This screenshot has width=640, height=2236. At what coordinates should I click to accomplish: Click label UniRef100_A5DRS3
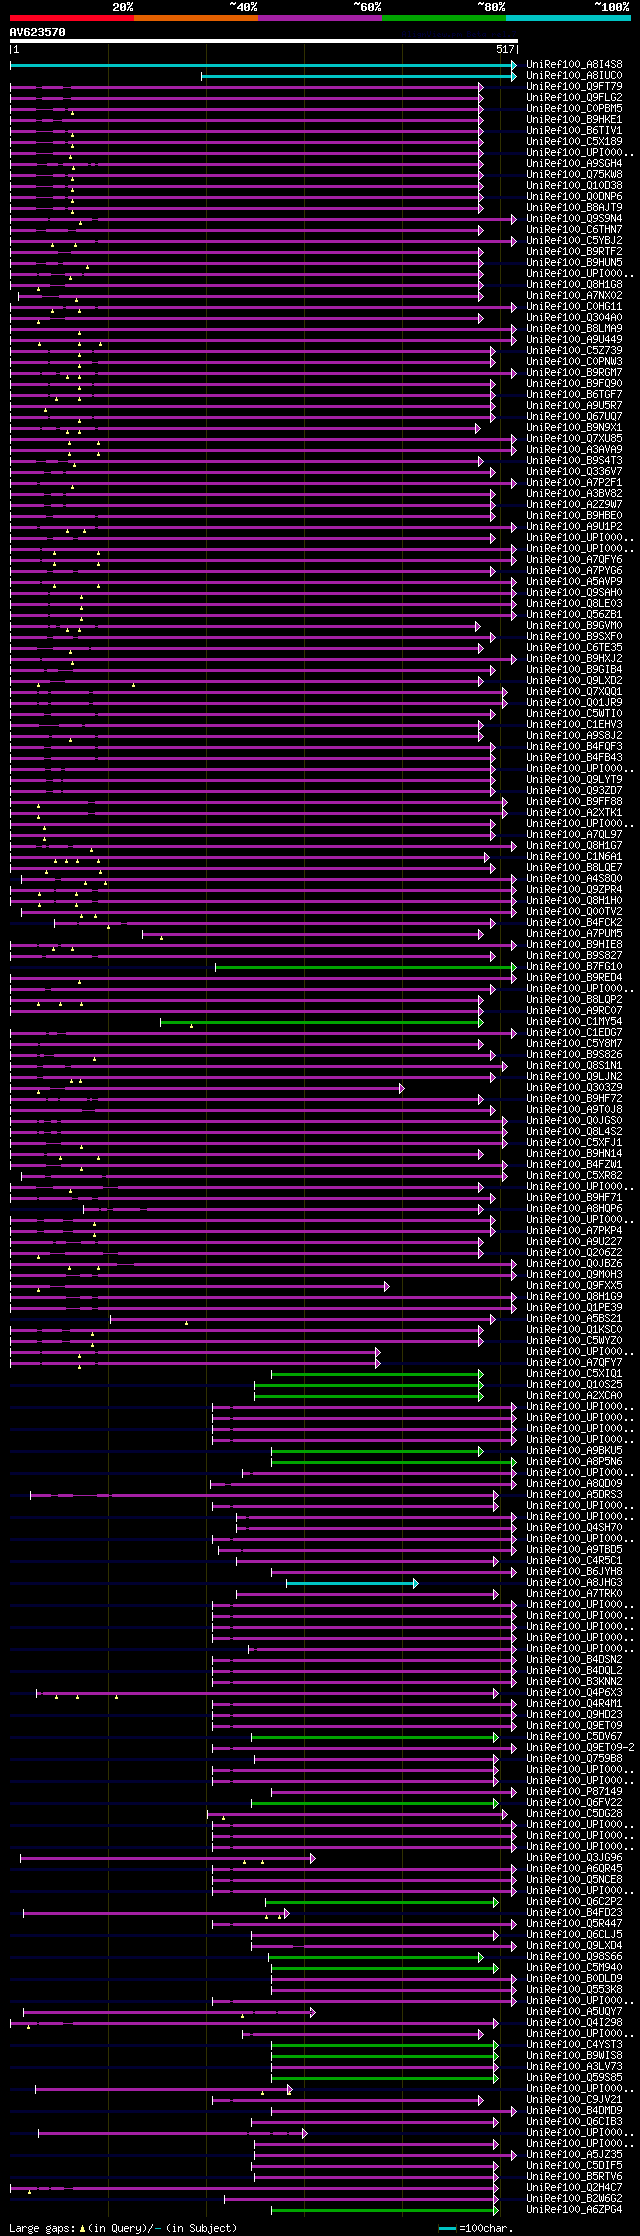point(574,1495)
